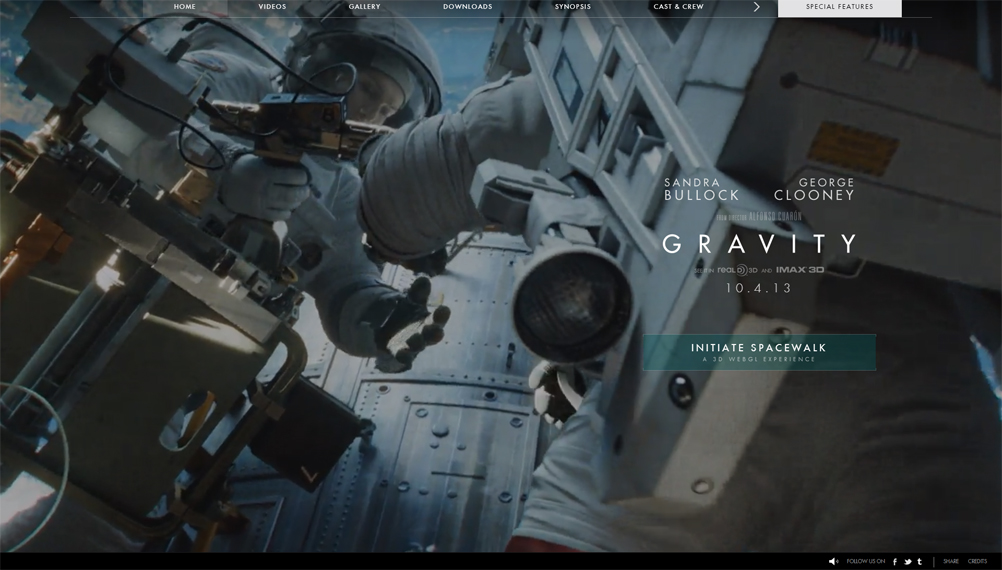Click the 'Follow us on' footer text
The image size is (1002, 570).
click(x=866, y=561)
